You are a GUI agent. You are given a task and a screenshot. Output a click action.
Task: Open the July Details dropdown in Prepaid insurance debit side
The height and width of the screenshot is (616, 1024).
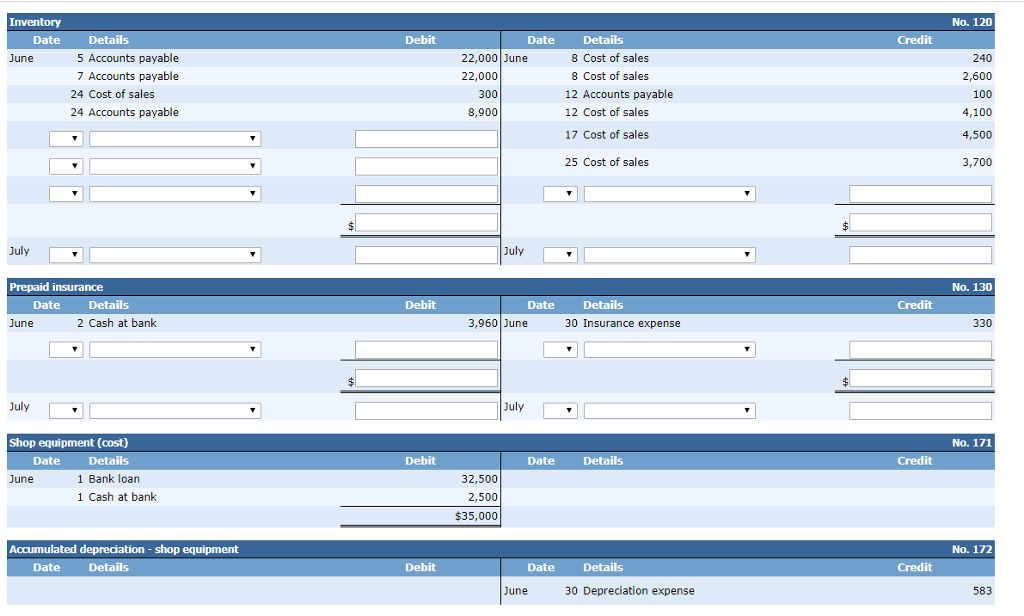[x=175, y=409]
